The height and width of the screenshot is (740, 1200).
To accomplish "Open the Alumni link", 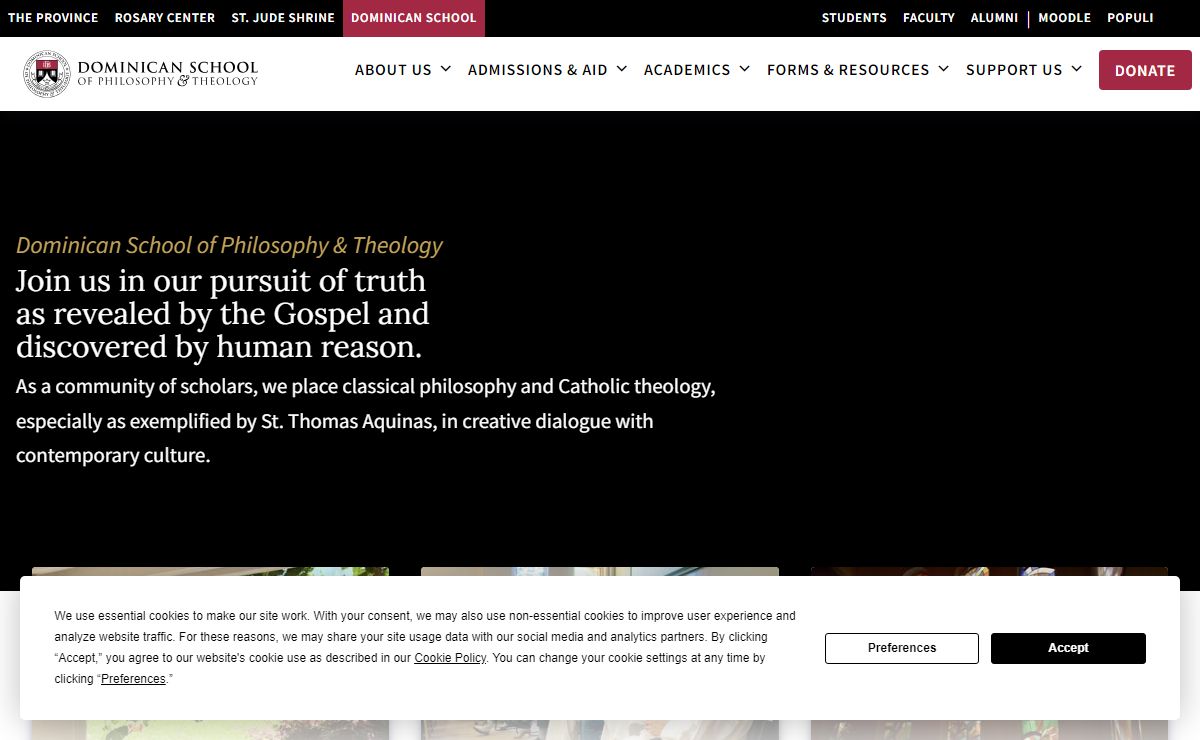I will (x=994, y=18).
